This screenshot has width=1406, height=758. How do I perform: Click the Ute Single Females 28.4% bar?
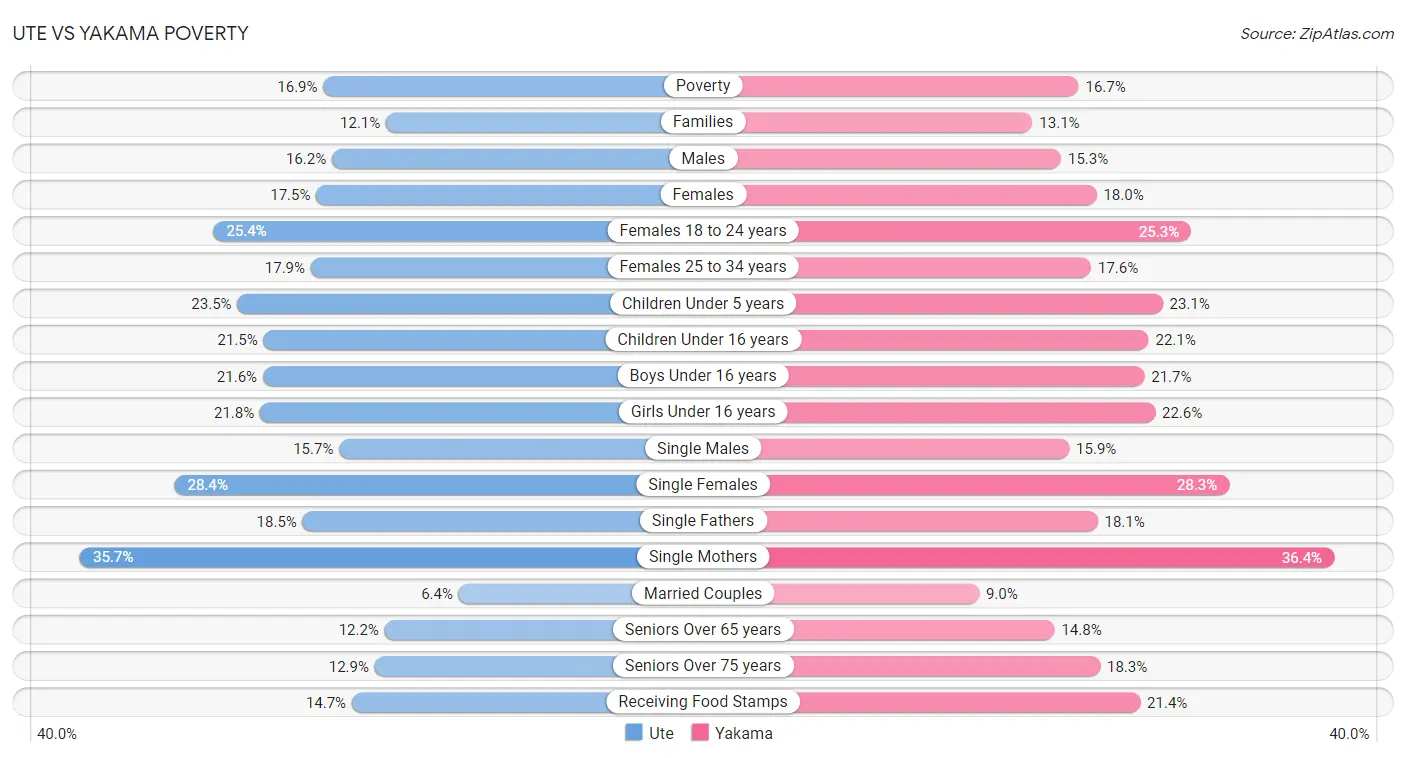(438, 485)
